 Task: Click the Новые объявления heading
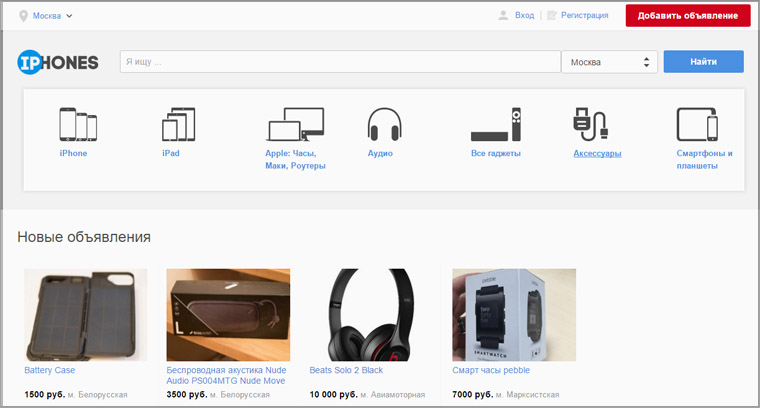tap(84, 237)
